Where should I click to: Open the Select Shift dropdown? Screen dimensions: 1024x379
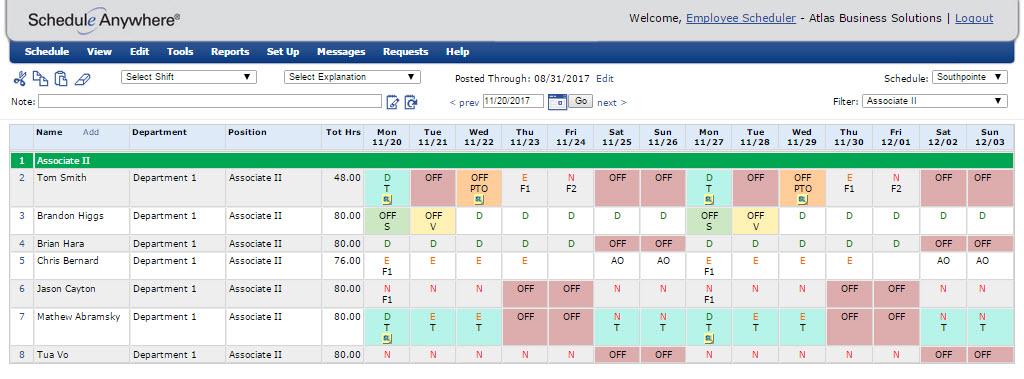[x=189, y=77]
